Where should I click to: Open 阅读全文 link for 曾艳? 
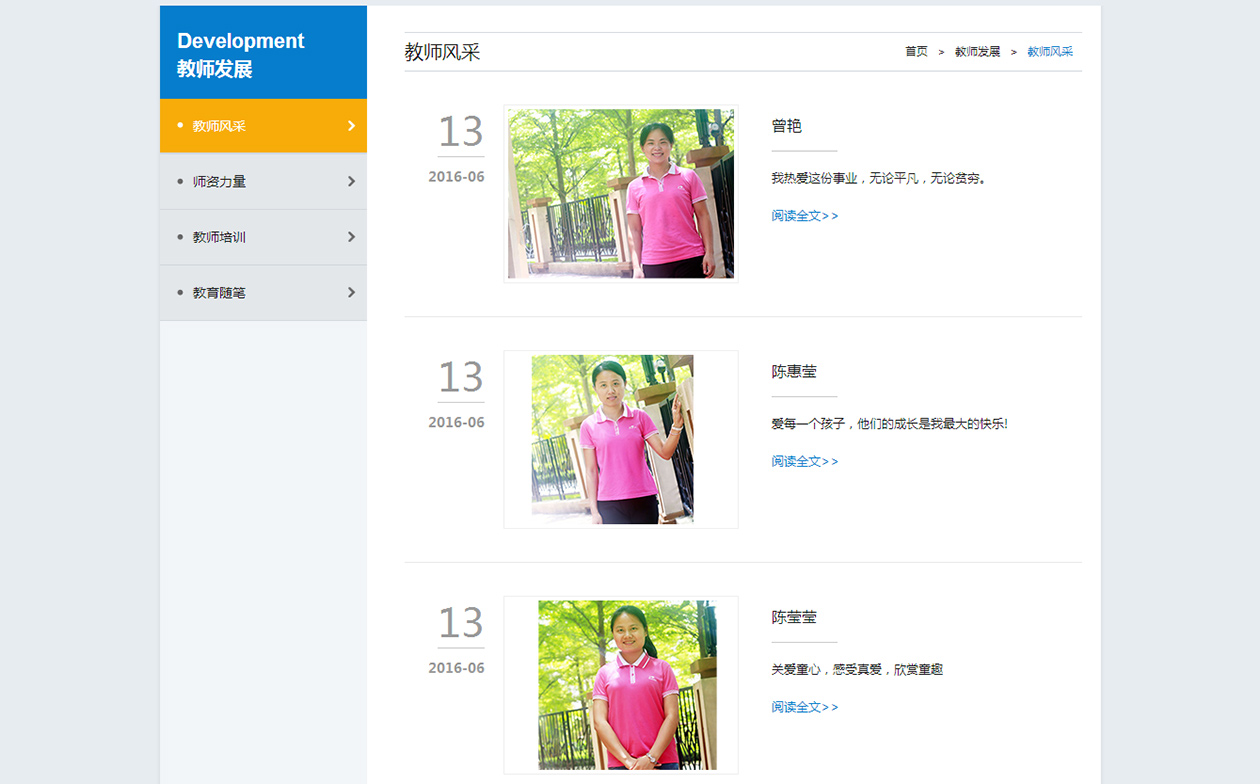(x=805, y=216)
